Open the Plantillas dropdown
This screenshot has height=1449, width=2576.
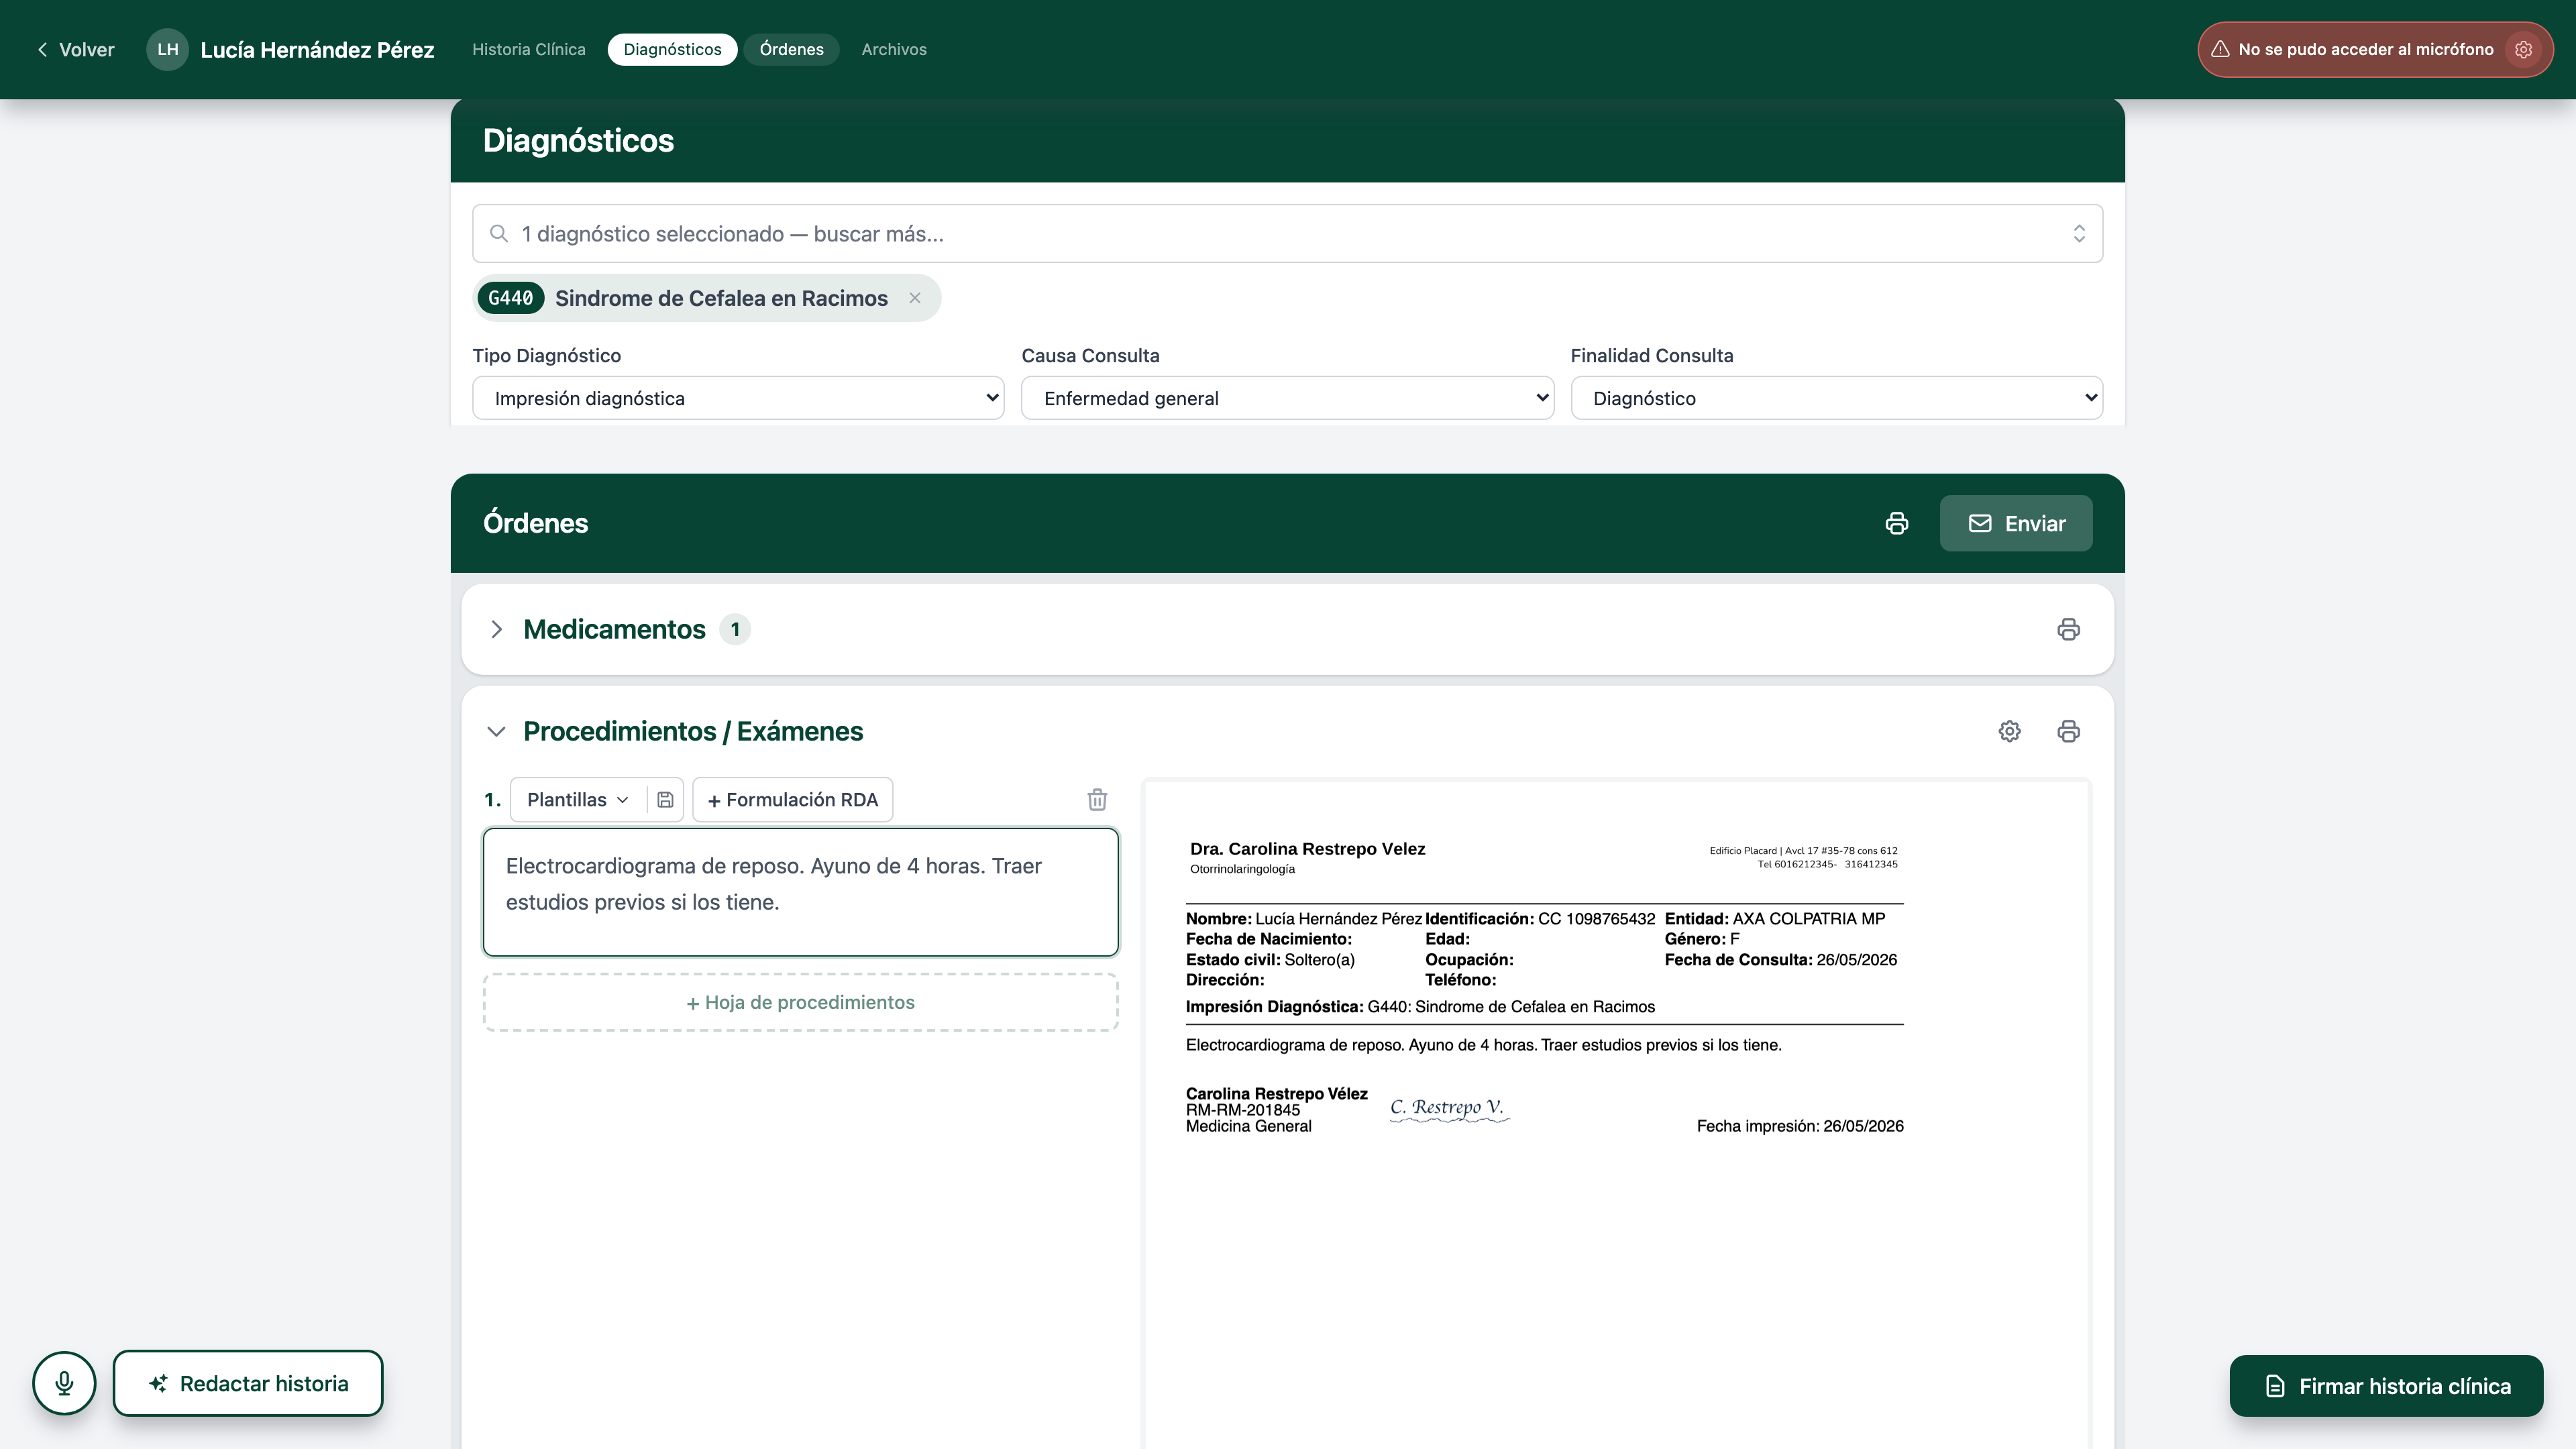tap(578, 800)
